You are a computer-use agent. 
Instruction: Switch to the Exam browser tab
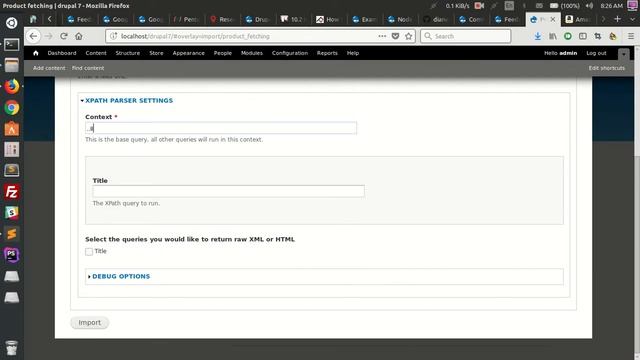[364, 19]
